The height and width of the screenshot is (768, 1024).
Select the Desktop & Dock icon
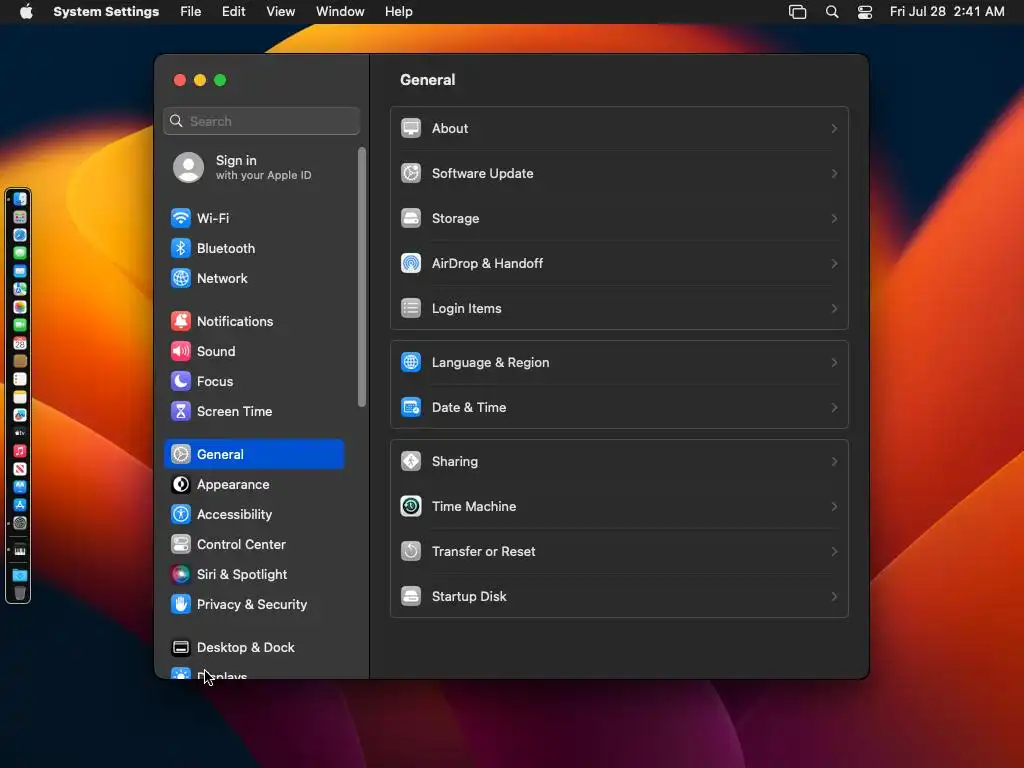point(181,648)
